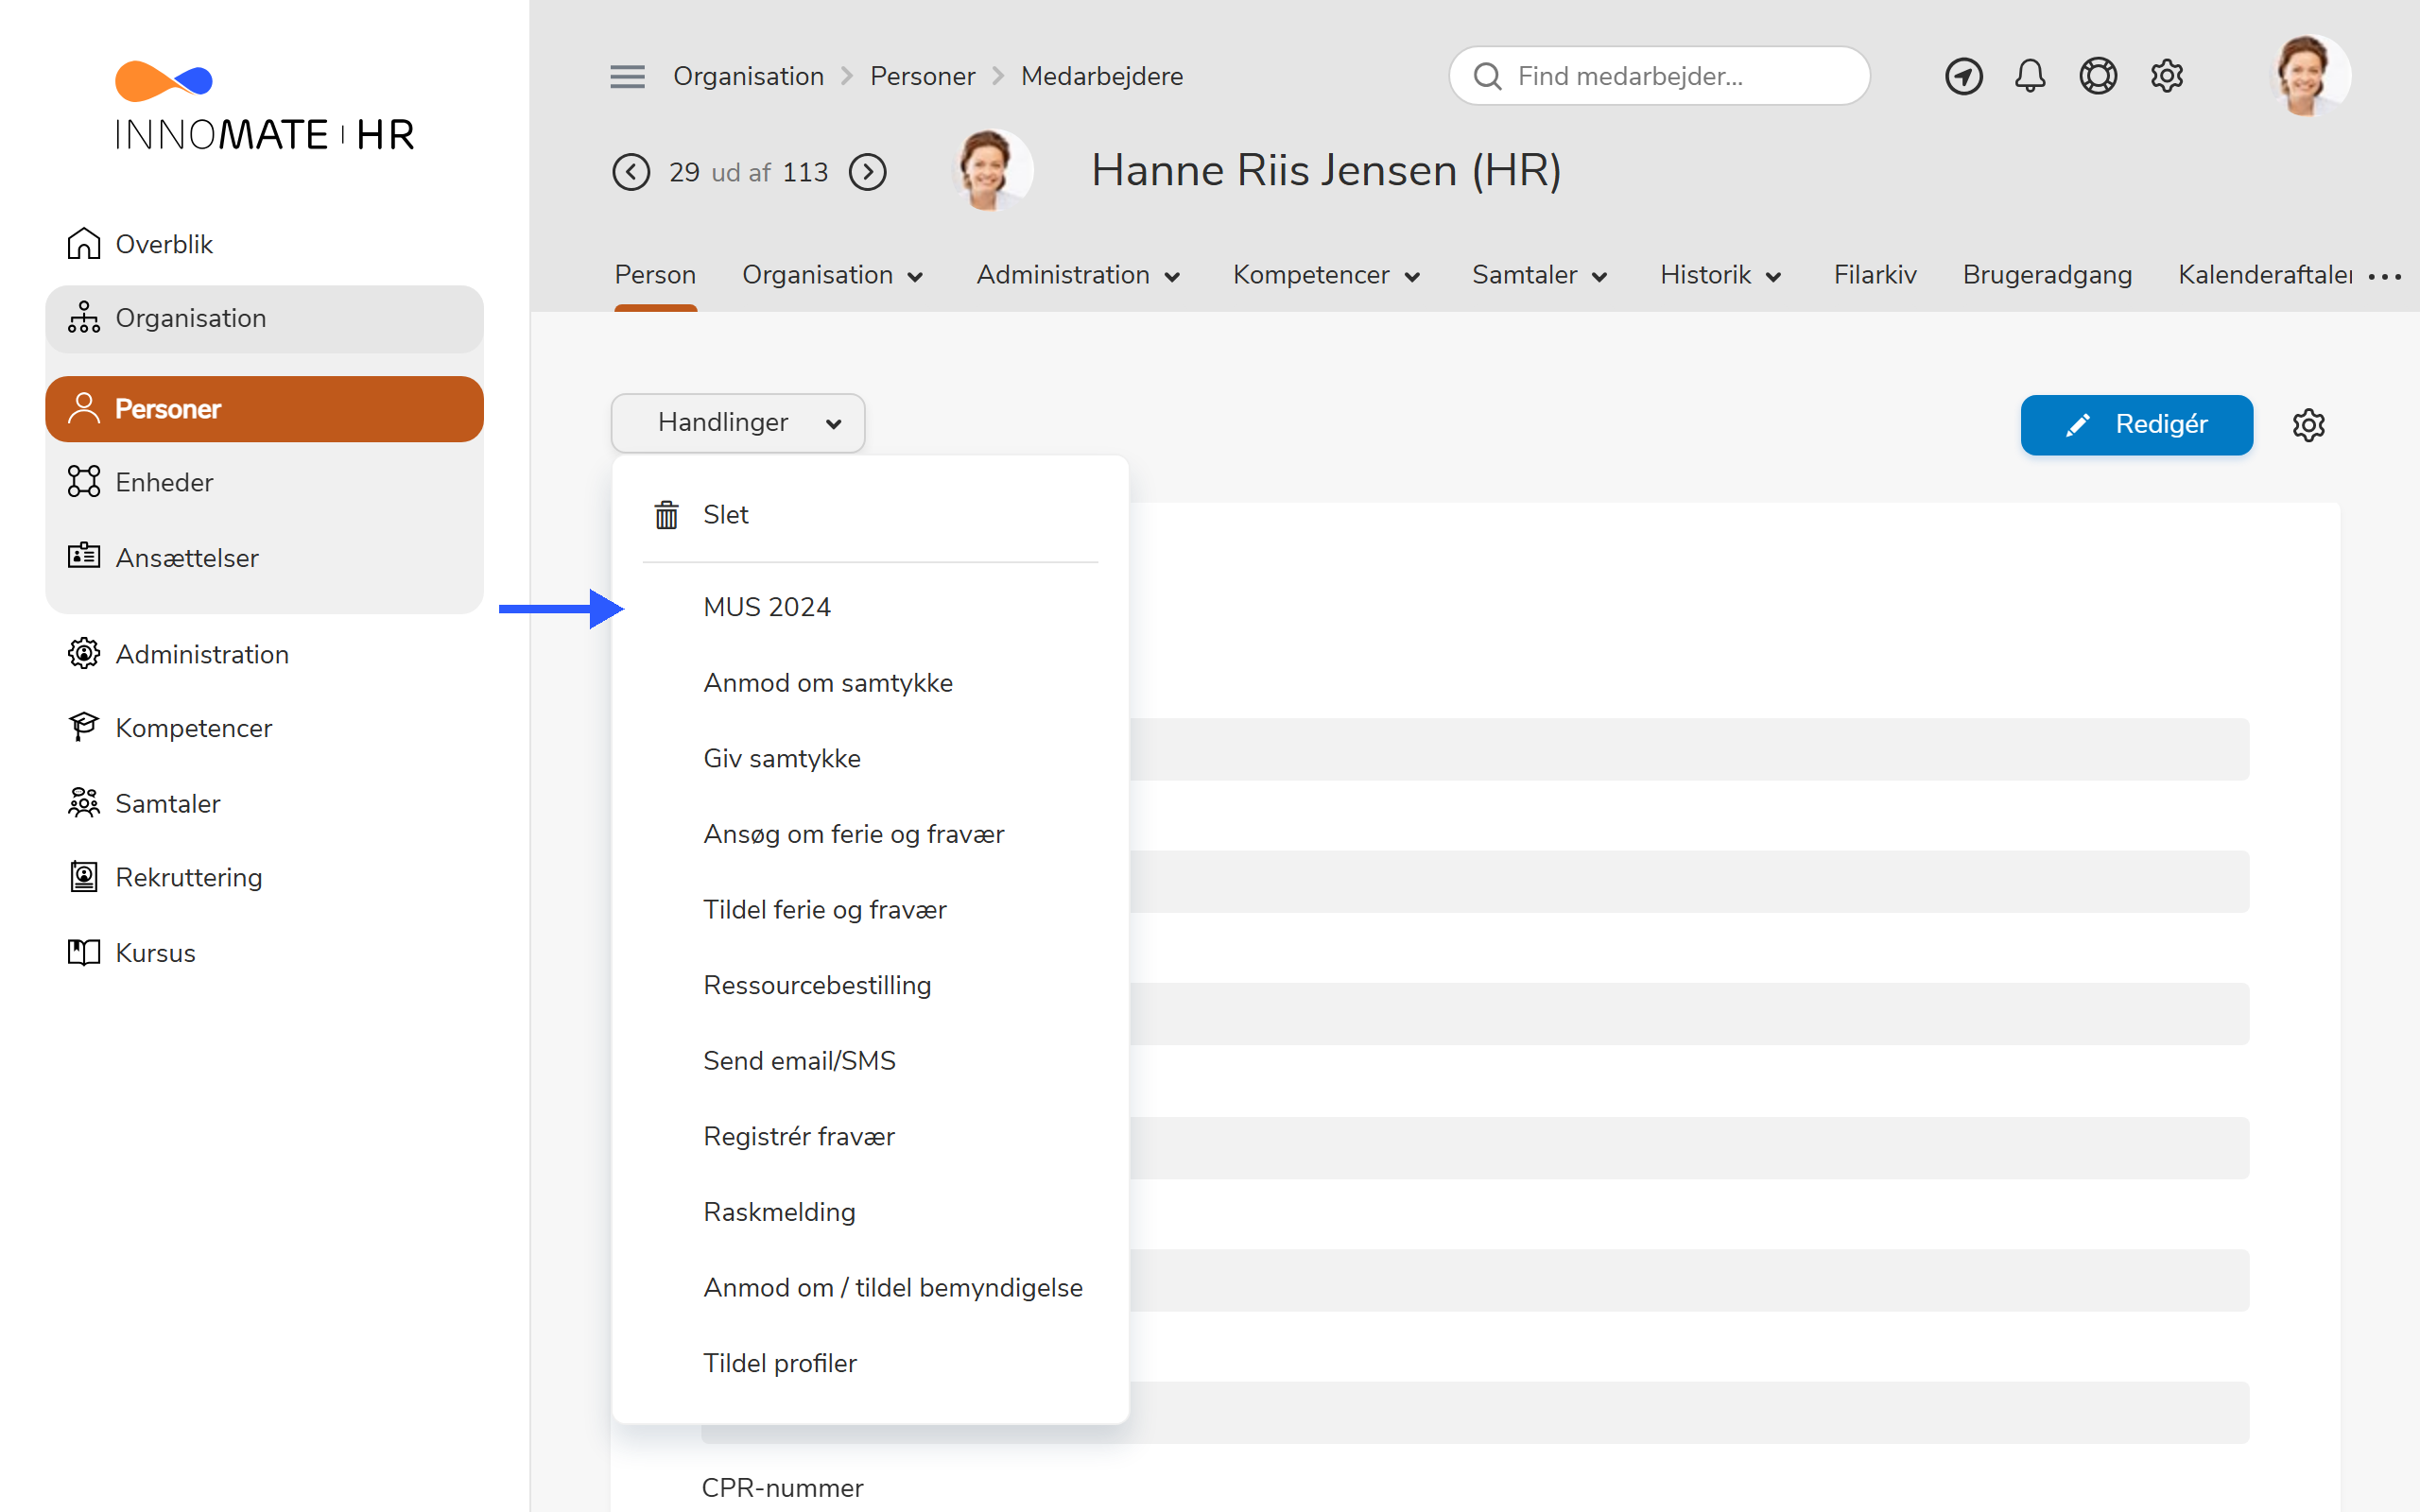Show more tabs via ellipsis
Image resolution: width=2420 pixels, height=1512 pixels.
(x=2385, y=277)
